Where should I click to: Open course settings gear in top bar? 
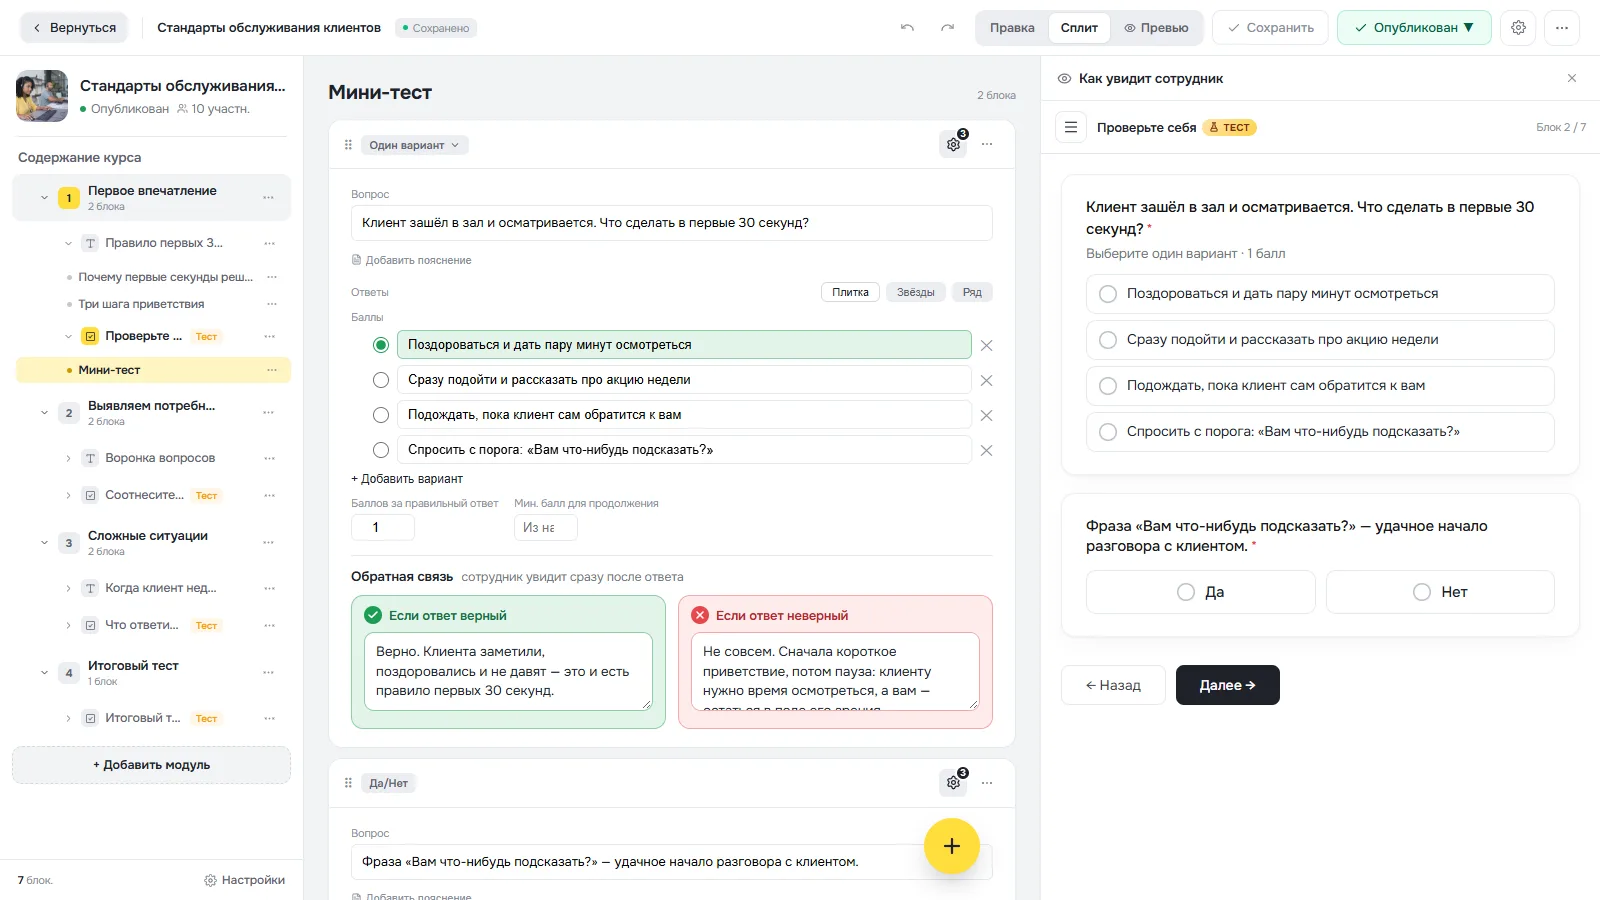pos(1518,28)
